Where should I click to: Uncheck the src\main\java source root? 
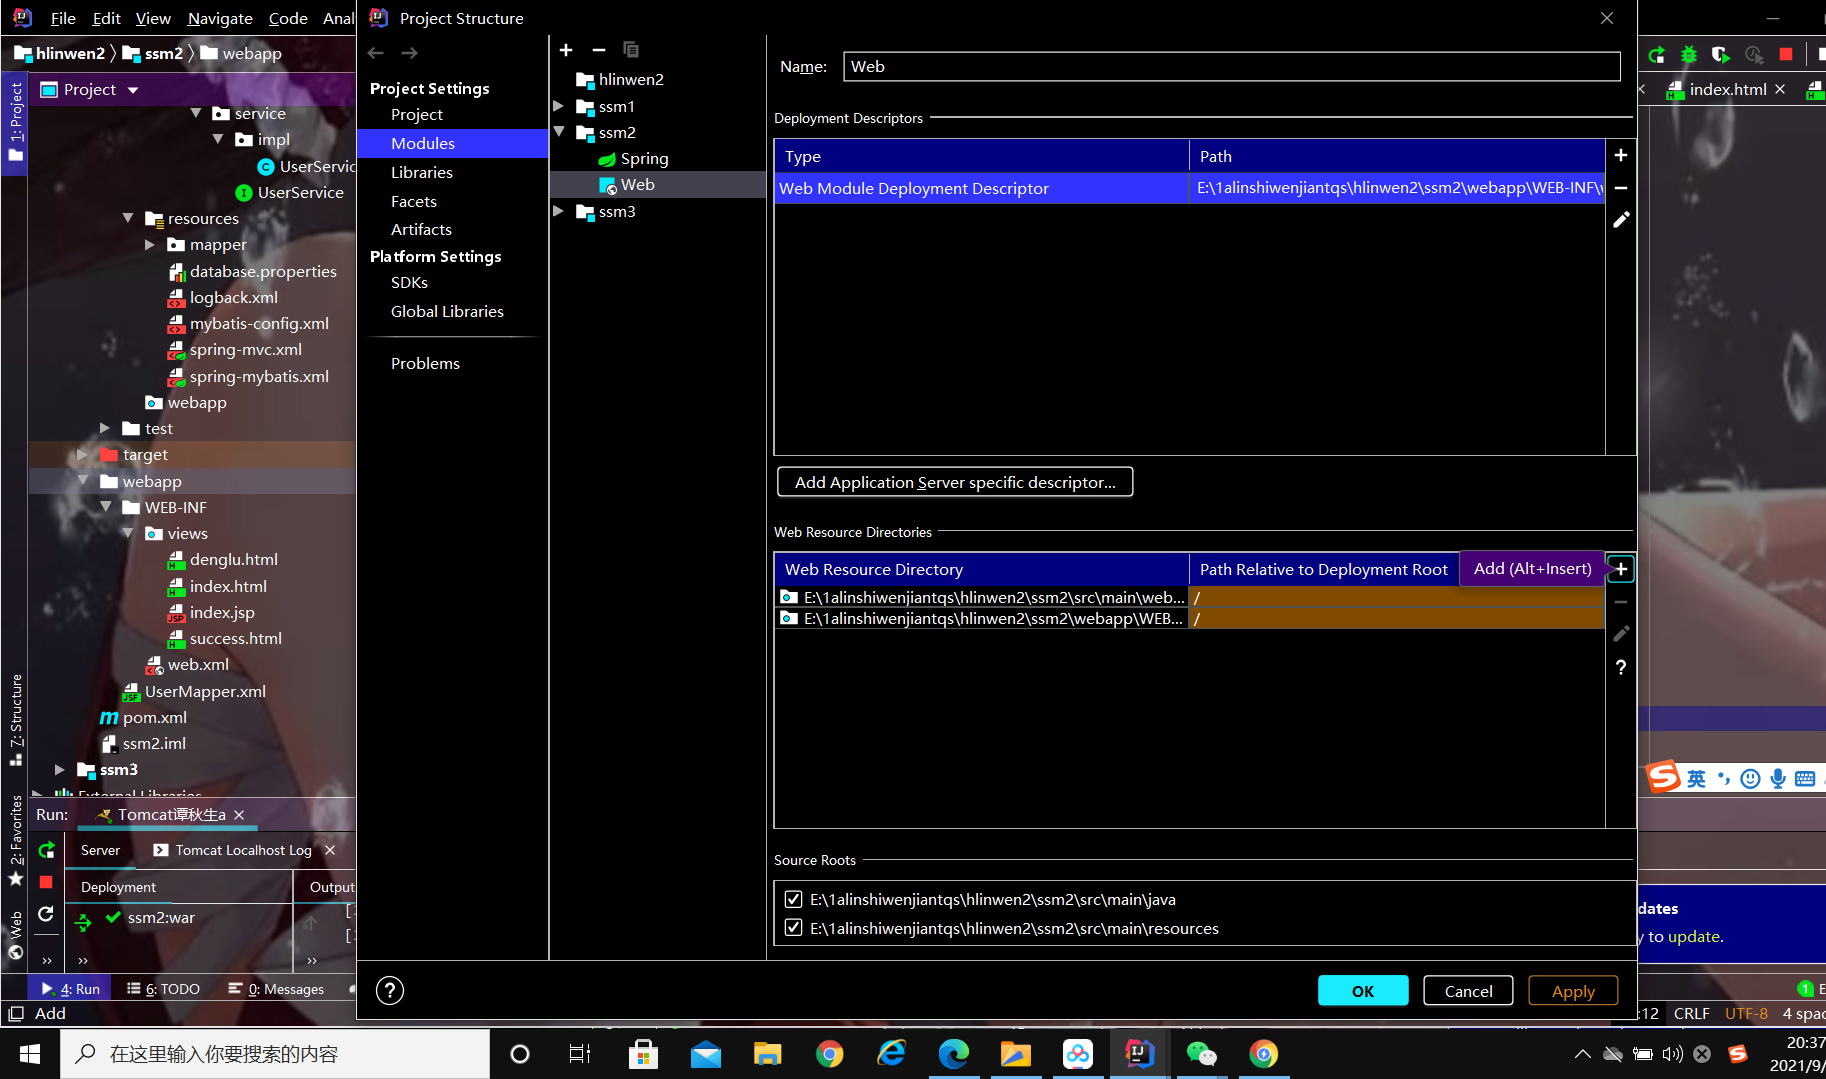793,898
